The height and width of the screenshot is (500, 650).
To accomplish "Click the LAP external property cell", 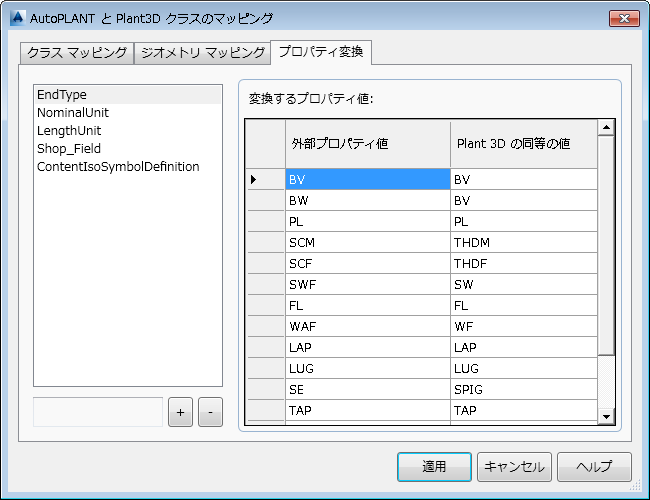I will (x=368, y=348).
